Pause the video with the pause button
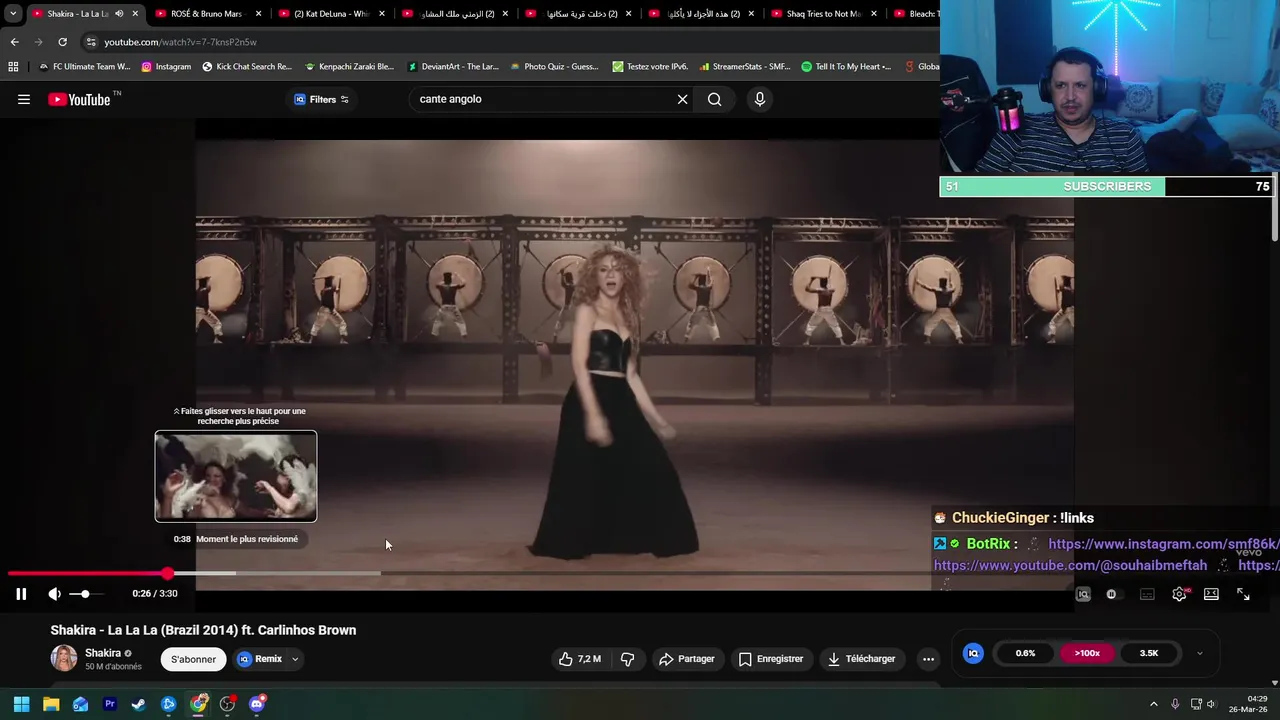Viewport: 1280px width, 720px height. [21, 594]
